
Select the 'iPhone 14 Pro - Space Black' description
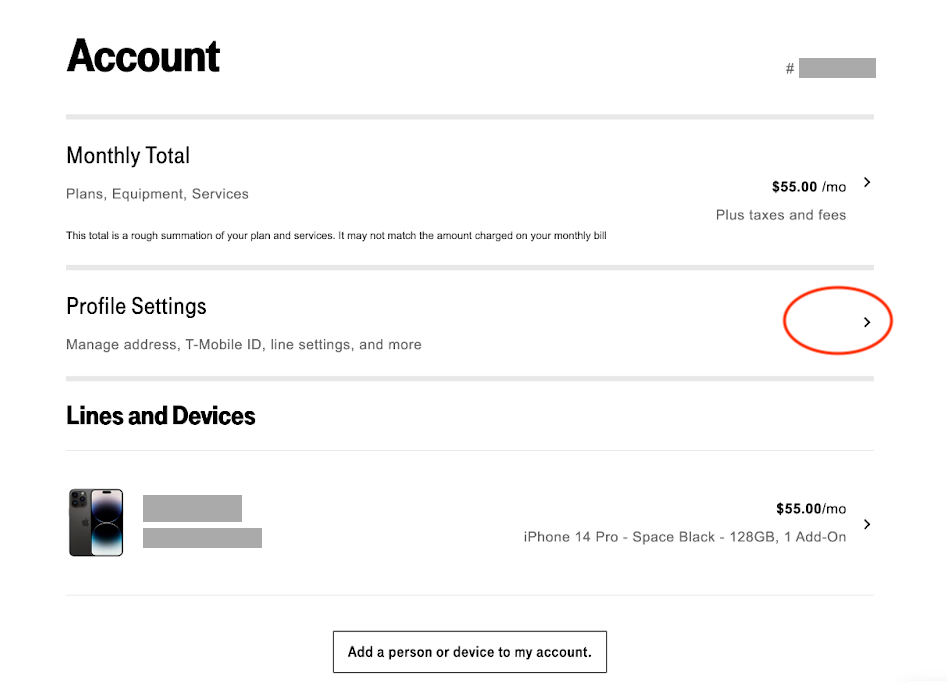pos(684,537)
